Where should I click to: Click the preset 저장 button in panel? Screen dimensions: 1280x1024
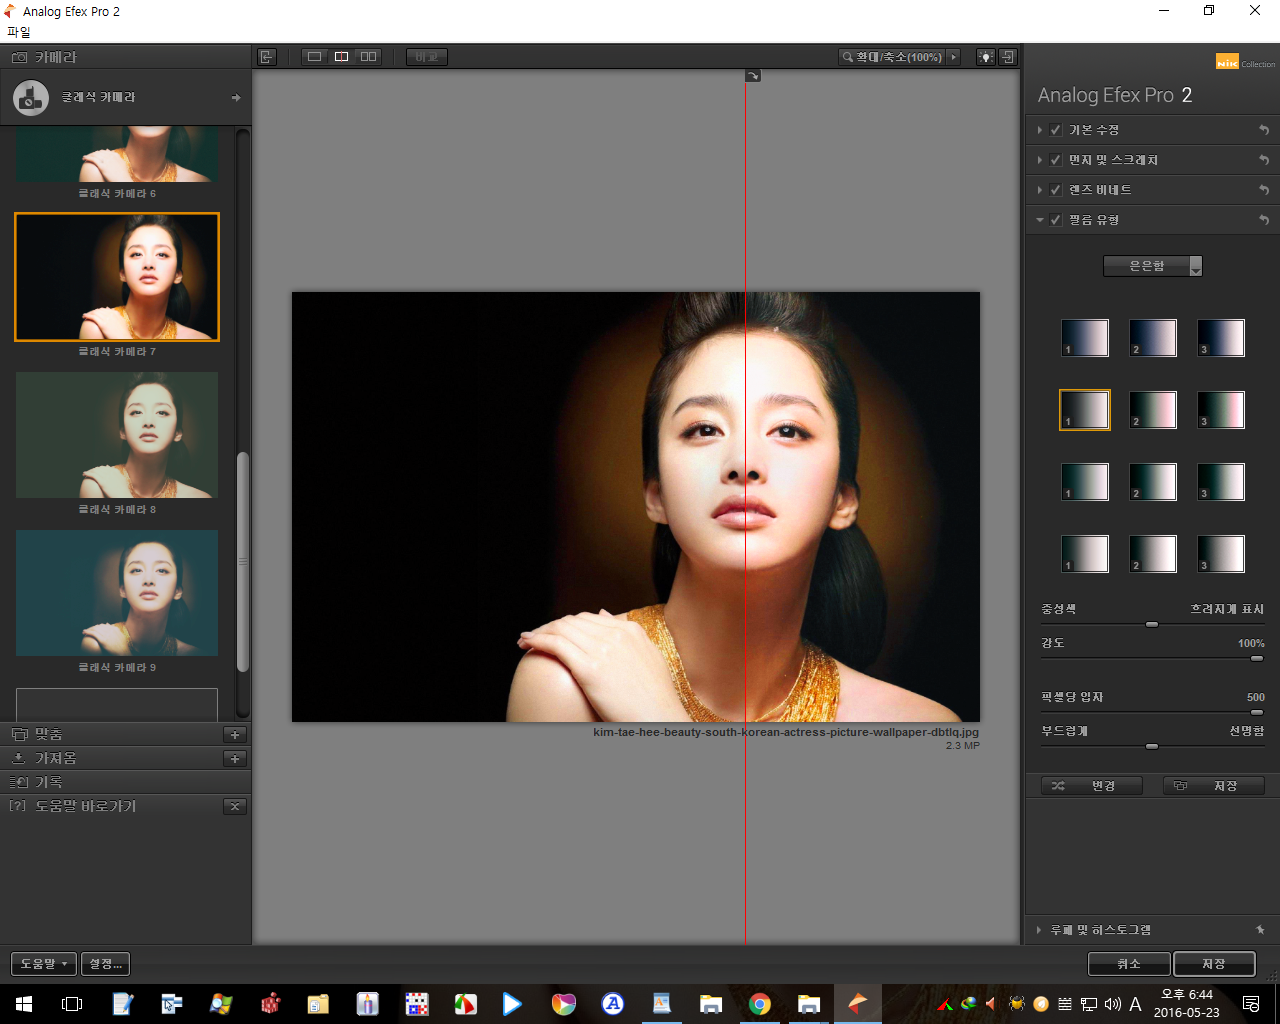[1214, 786]
